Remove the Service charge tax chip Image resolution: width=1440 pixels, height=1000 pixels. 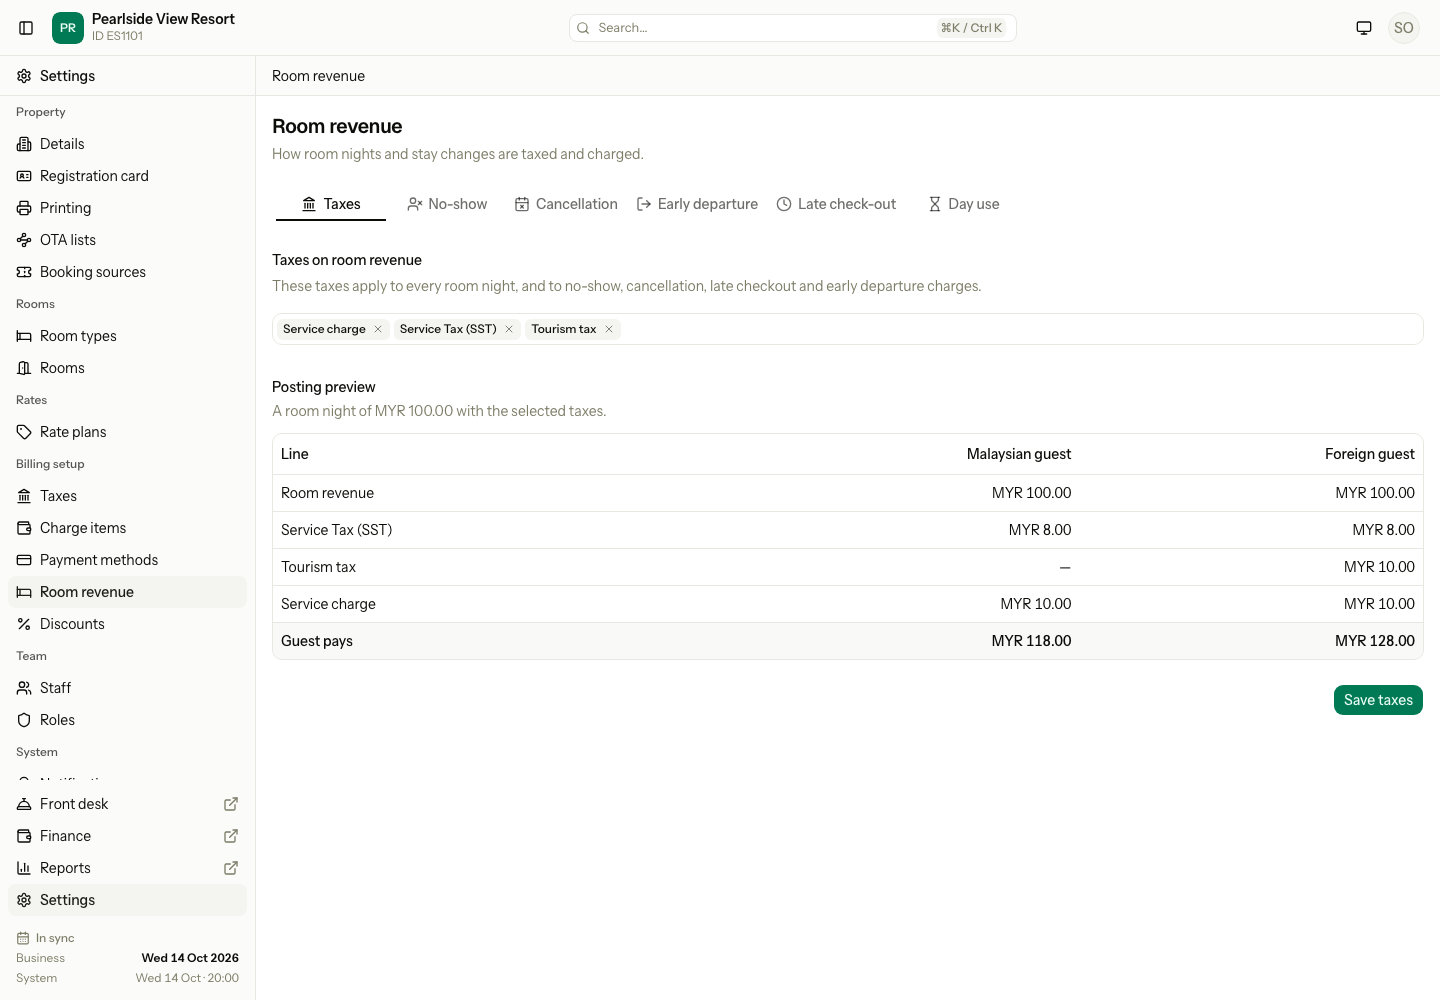tap(378, 329)
